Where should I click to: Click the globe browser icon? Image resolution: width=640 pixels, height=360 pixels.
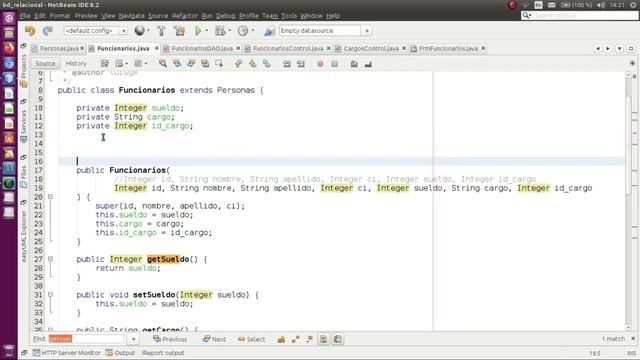click(x=140, y=31)
